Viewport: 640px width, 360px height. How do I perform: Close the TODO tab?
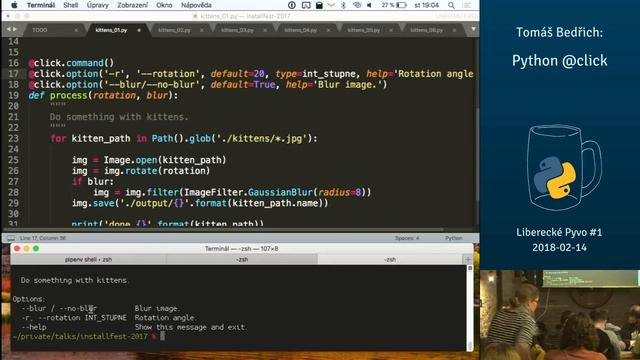coord(76,30)
